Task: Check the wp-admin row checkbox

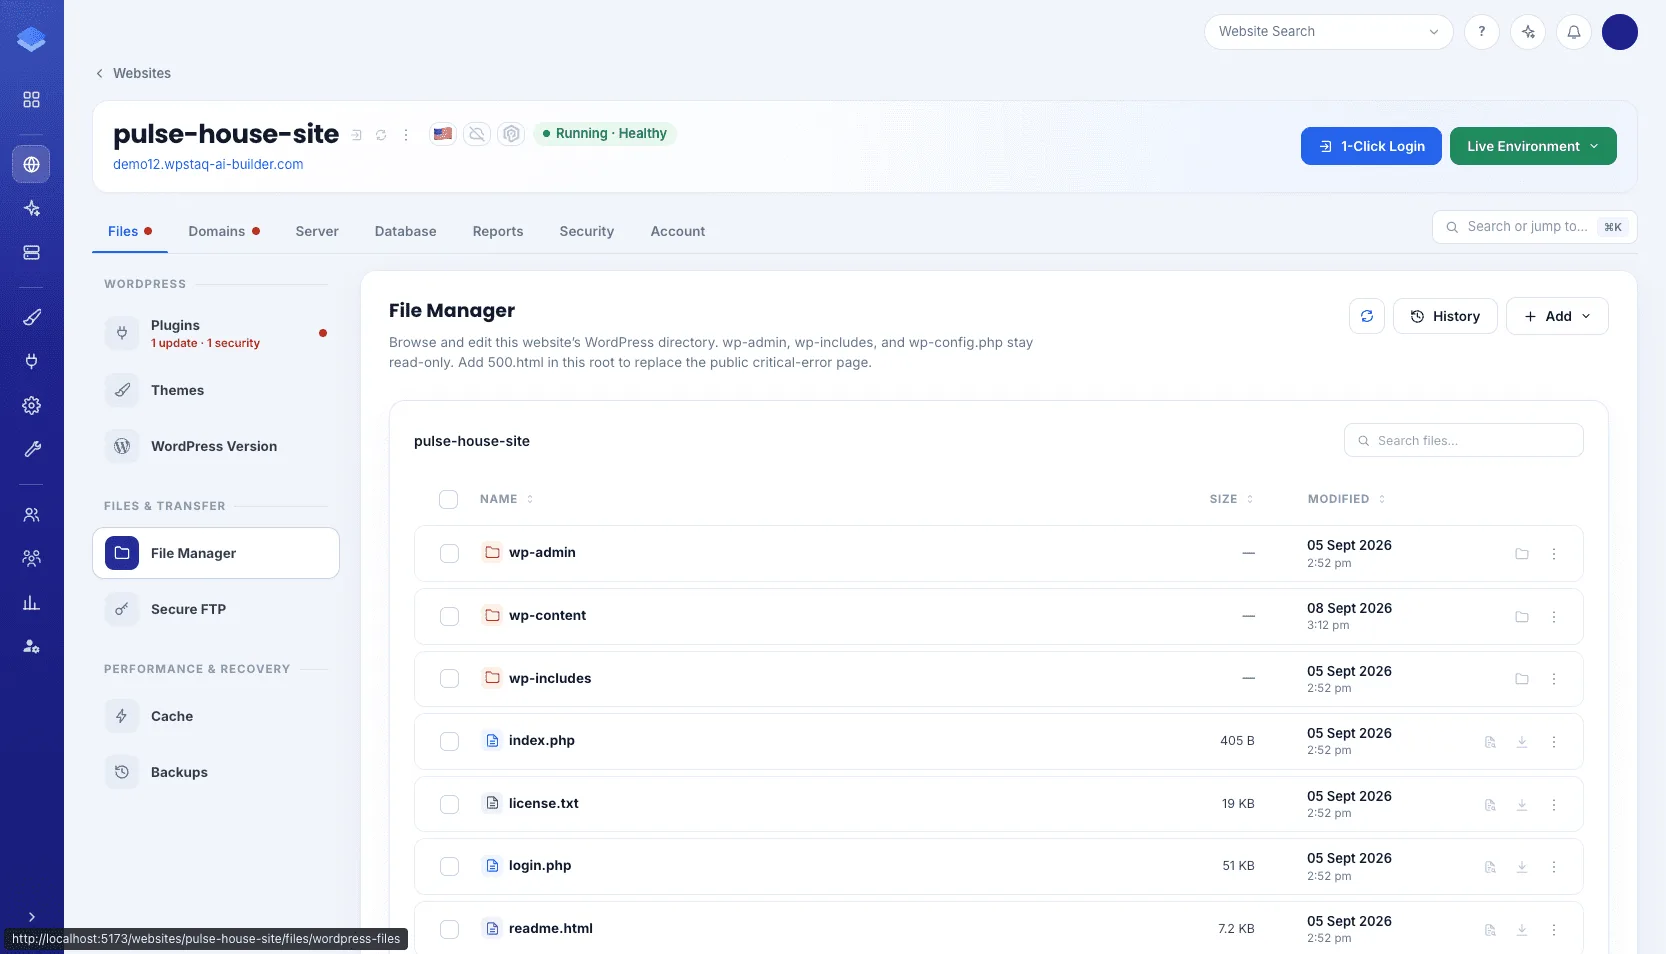Action: (x=450, y=553)
